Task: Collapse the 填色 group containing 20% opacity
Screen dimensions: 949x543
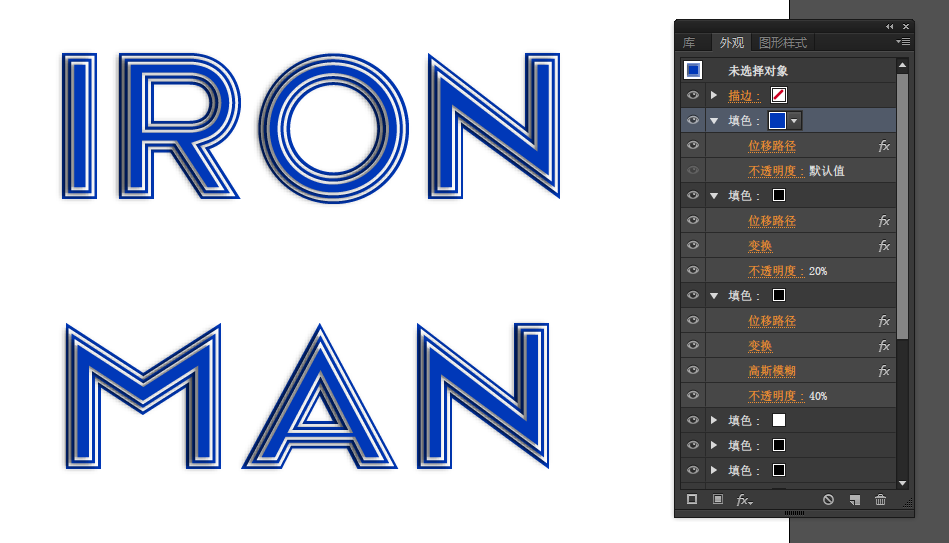Action: (x=714, y=196)
